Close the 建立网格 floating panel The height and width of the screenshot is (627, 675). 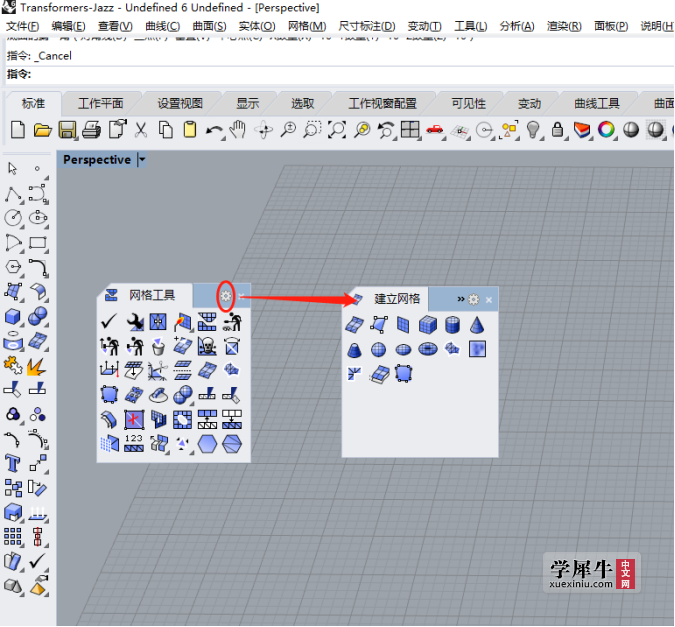coord(489,300)
